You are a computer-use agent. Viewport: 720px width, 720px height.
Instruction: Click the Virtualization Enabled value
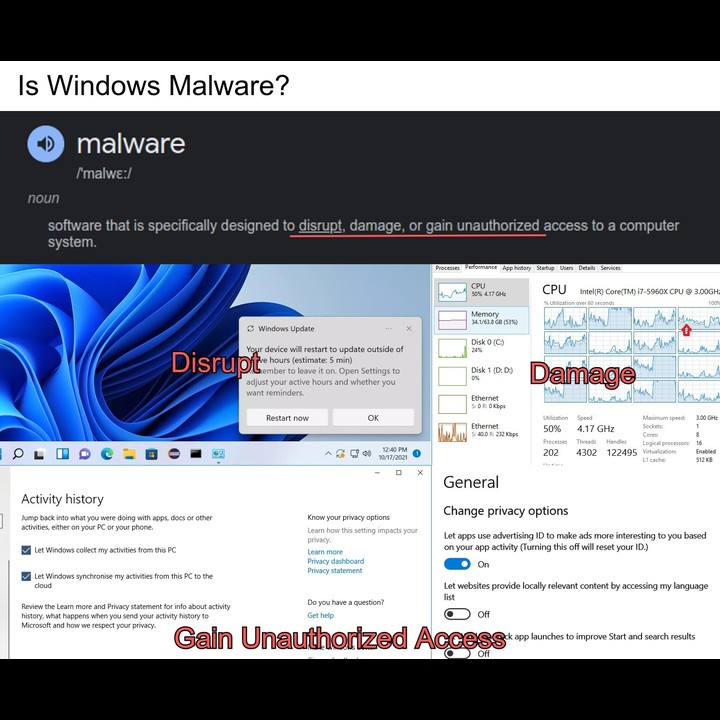[706, 451]
